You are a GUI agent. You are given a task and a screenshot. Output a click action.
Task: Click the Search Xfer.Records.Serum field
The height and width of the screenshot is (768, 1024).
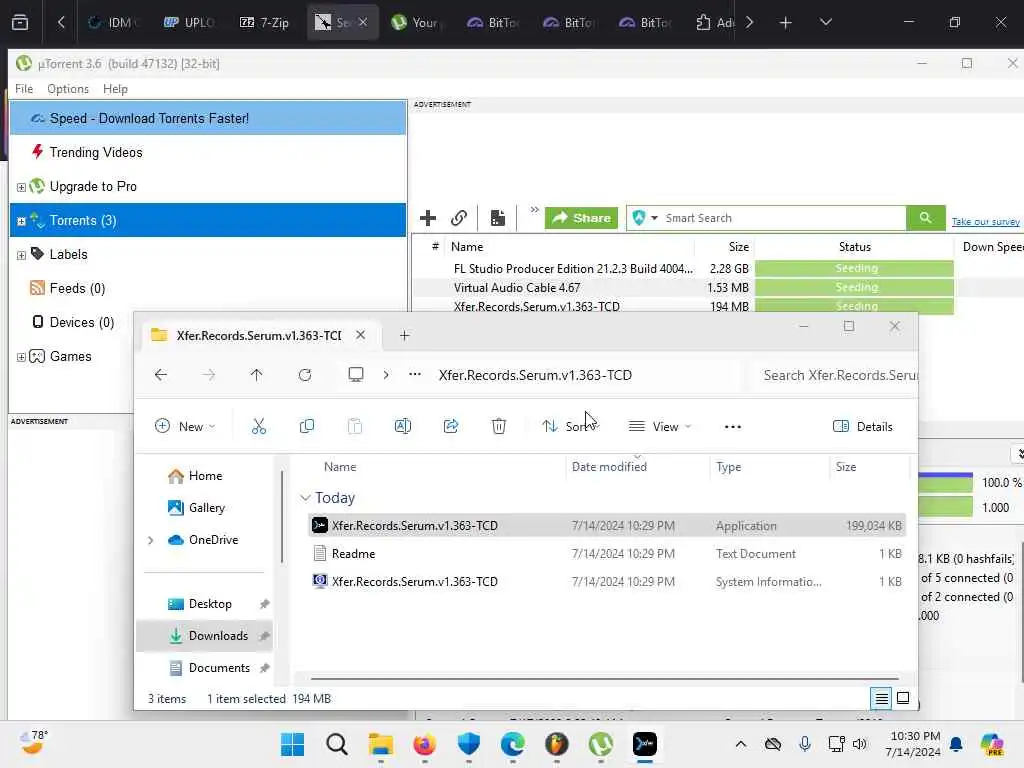pyautogui.click(x=835, y=376)
